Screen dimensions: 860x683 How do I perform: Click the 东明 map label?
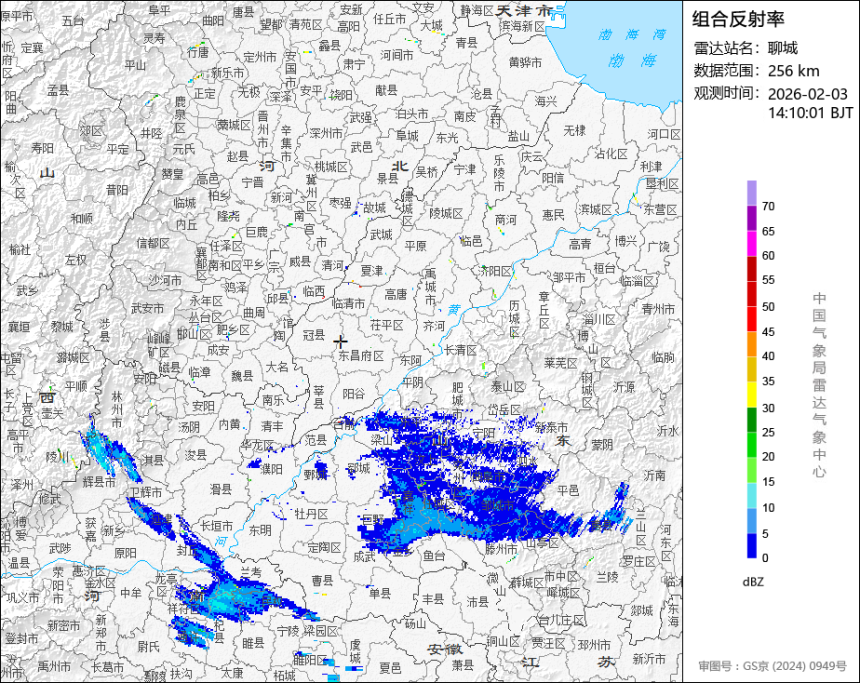(260, 530)
